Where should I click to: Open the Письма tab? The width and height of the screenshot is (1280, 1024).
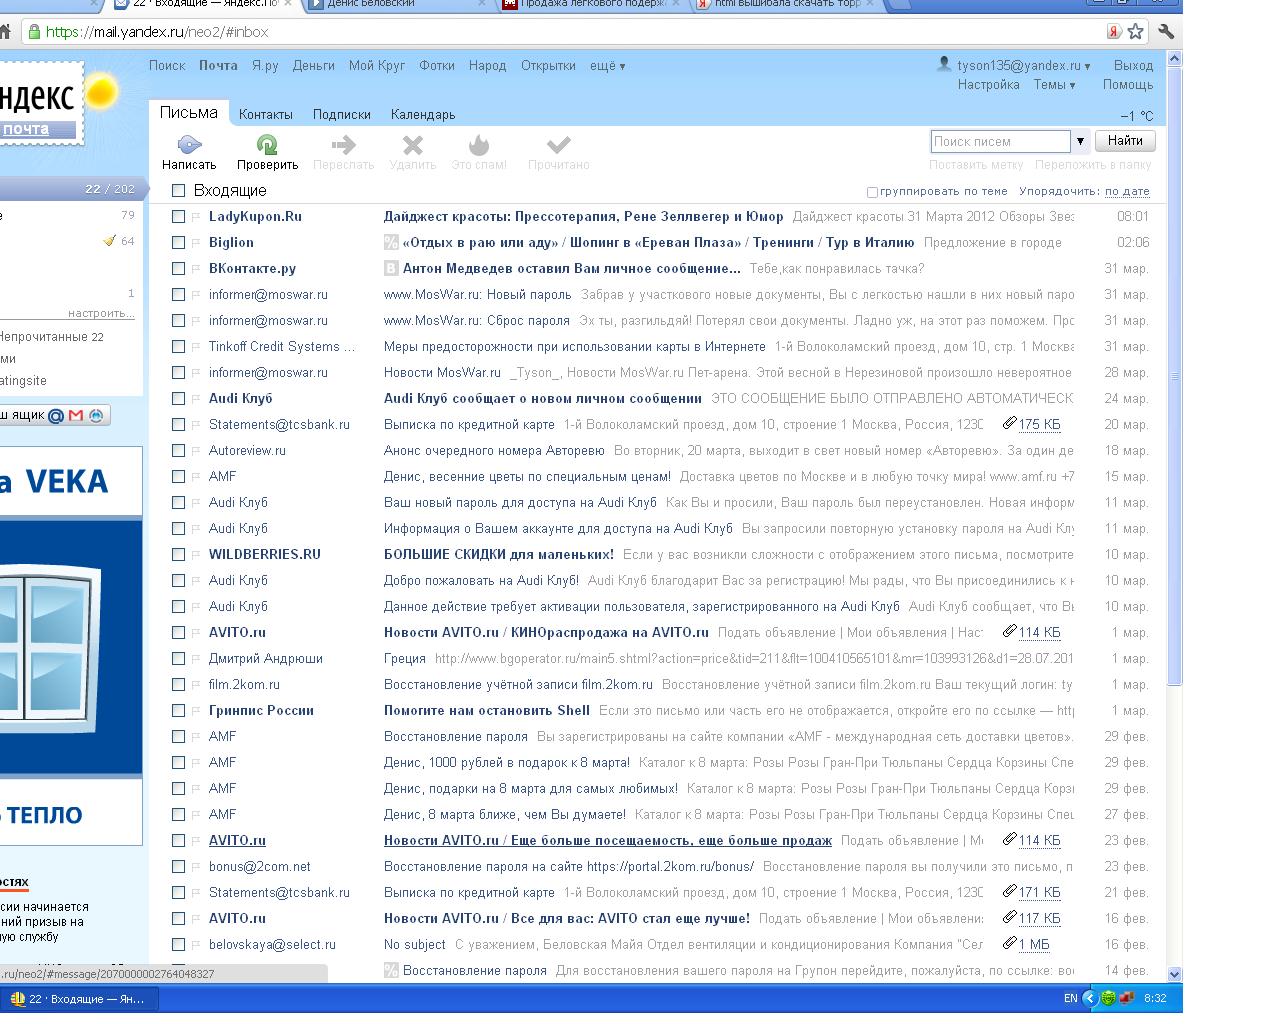pyautogui.click(x=189, y=113)
